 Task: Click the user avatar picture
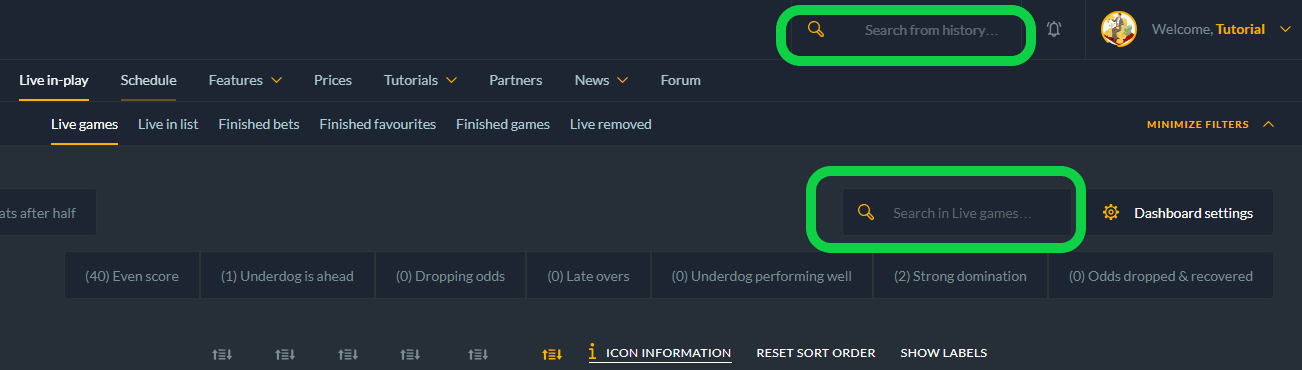pos(1119,30)
